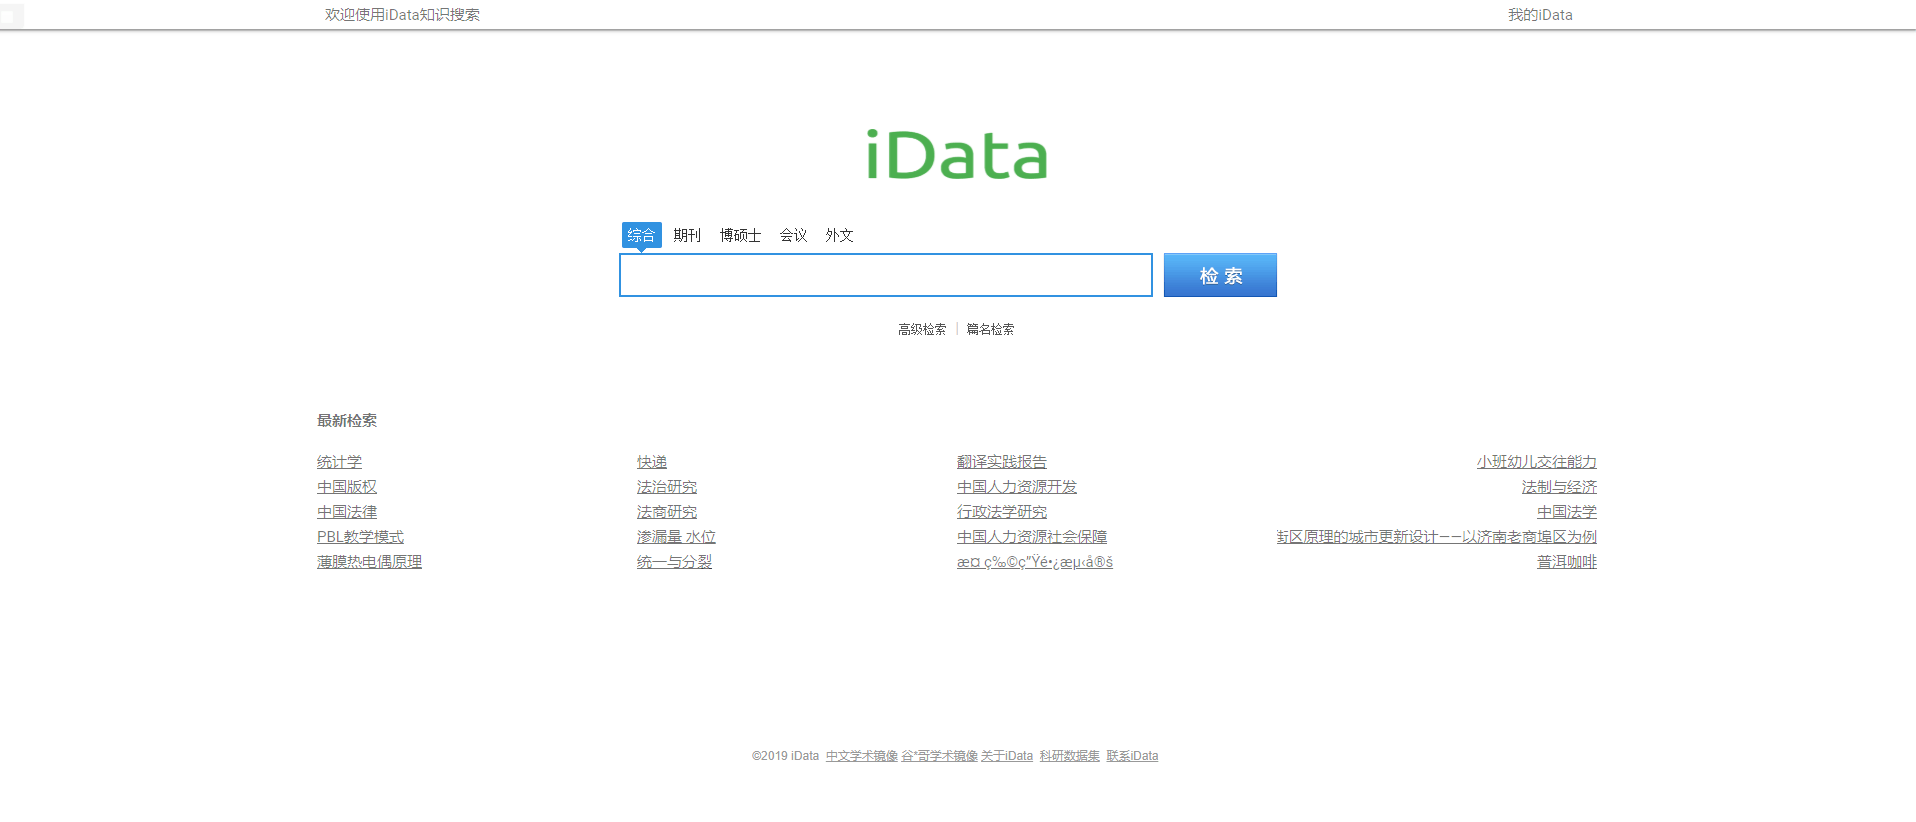Click the search input box
The height and width of the screenshot is (822, 1916).
coord(885,275)
